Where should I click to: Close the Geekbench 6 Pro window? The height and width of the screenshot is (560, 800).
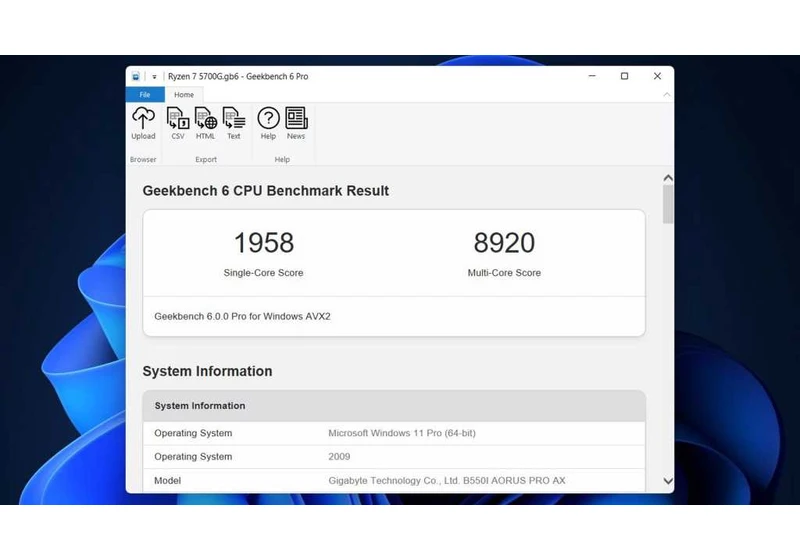657,76
